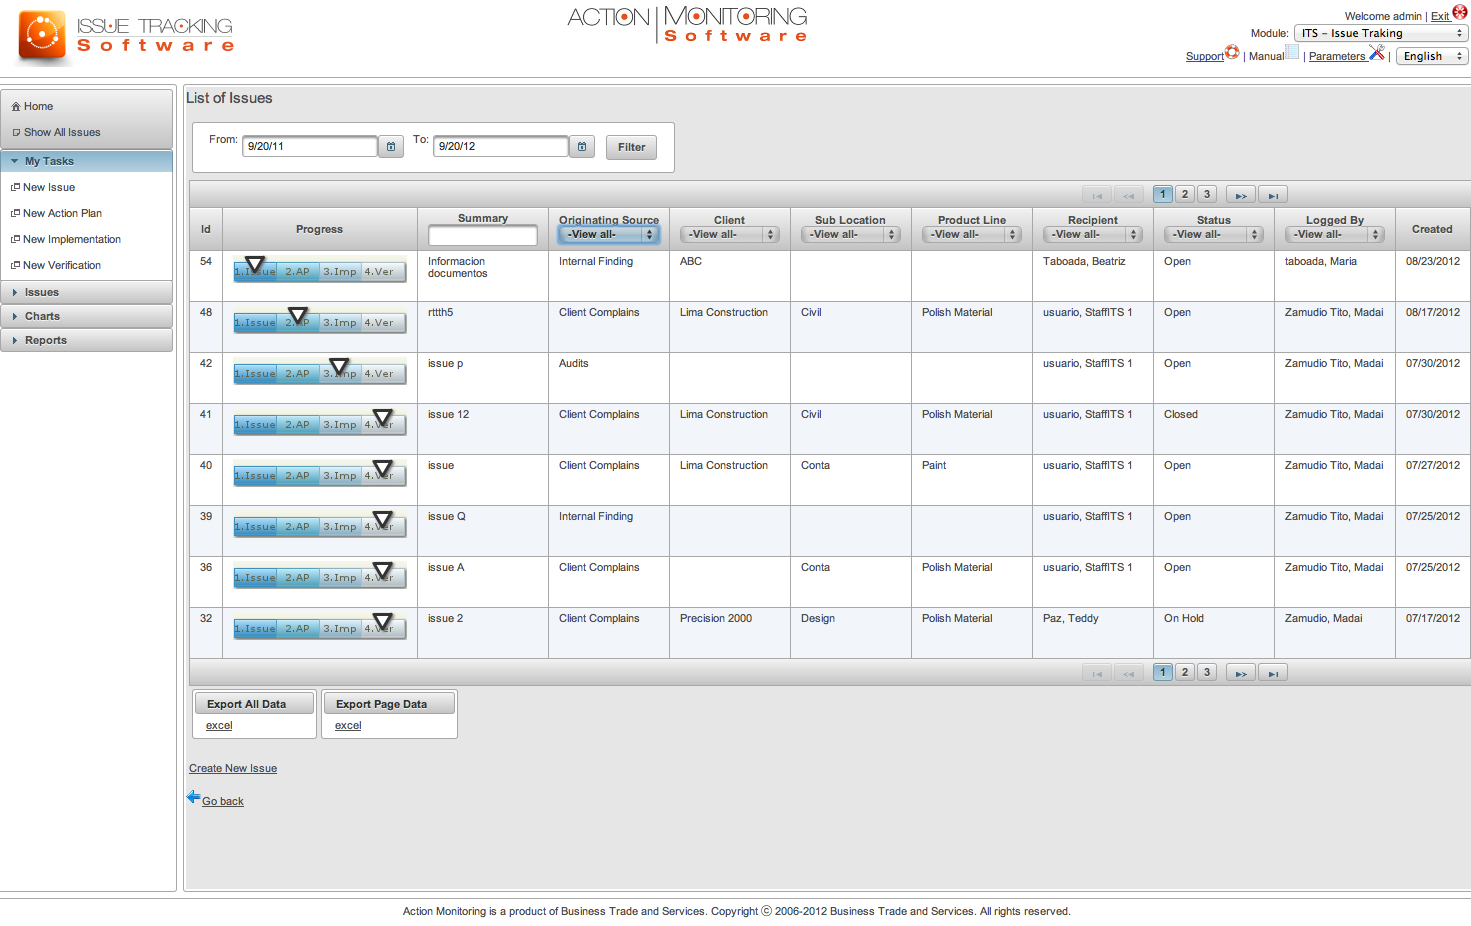Screen dimensions: 1471x926
Task: Click the blue Go back arrow
Action: 194,797
